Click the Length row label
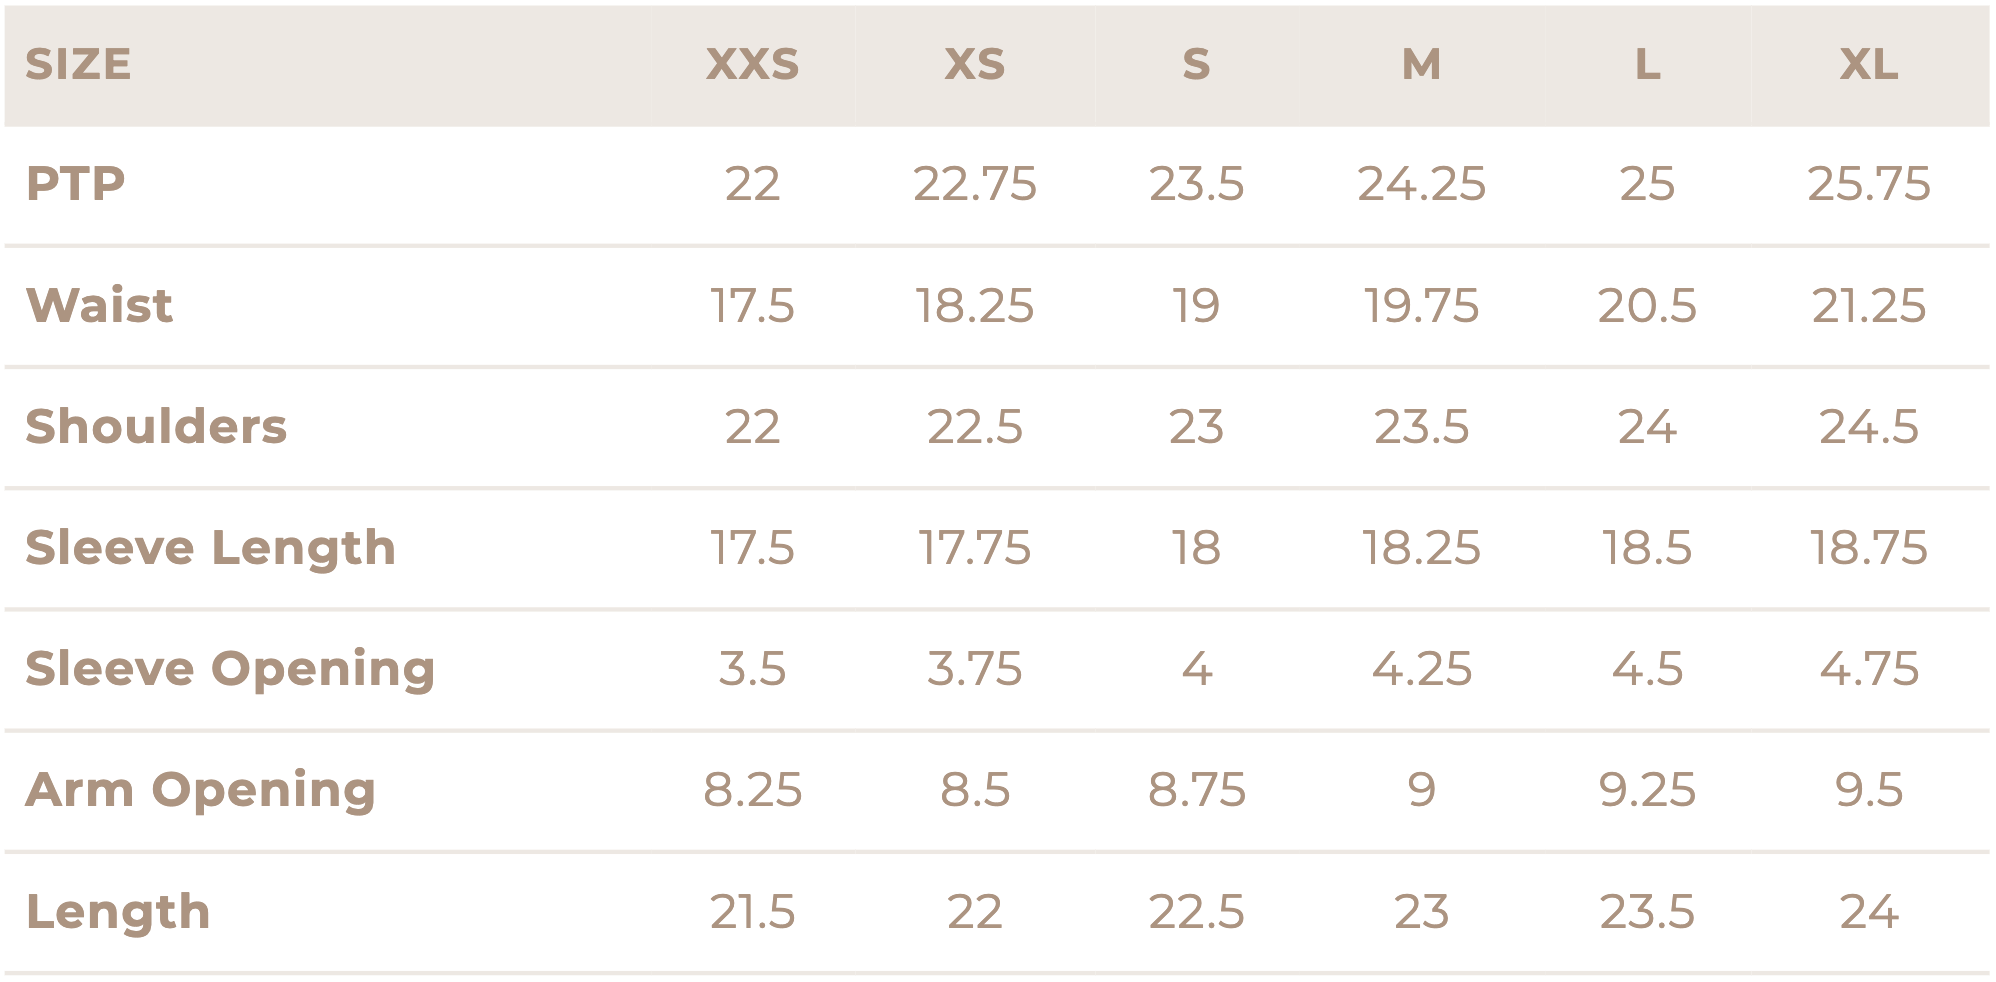This screenshot has width=1996, height=982. click(118, 912)
